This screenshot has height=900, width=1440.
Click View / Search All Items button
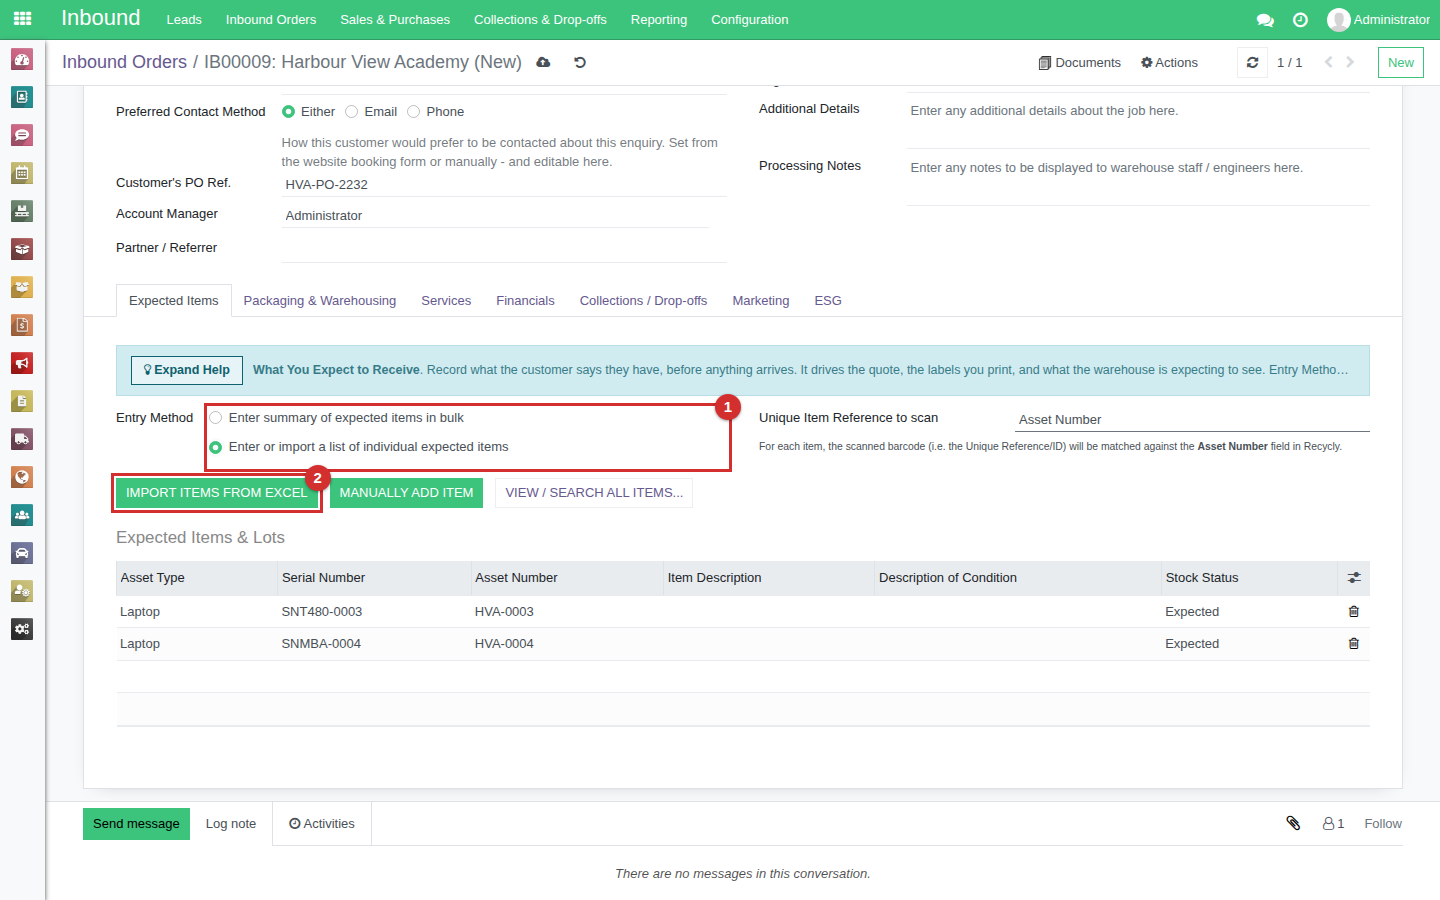pos(594,493)
